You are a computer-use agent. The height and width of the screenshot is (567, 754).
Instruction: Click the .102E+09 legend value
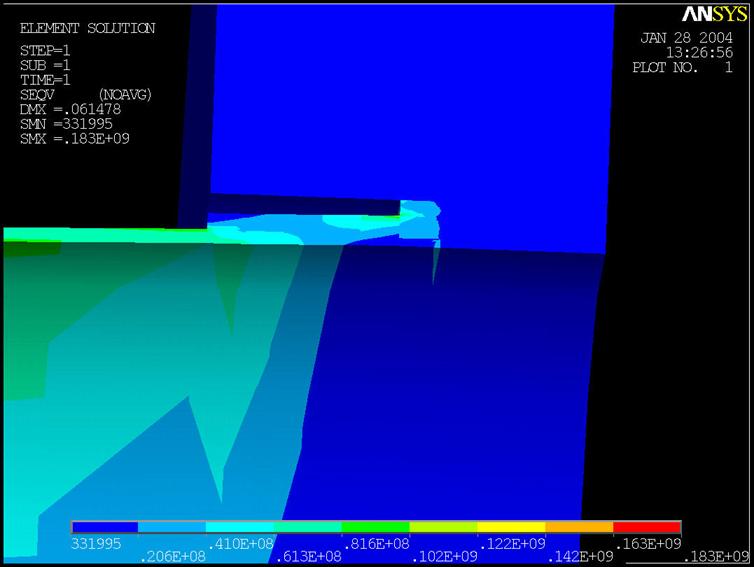[x=445, y=557]
